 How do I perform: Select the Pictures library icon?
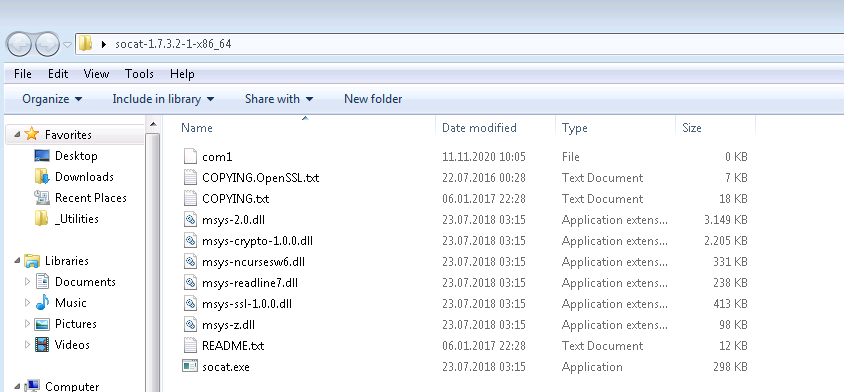tap(42, 324)
